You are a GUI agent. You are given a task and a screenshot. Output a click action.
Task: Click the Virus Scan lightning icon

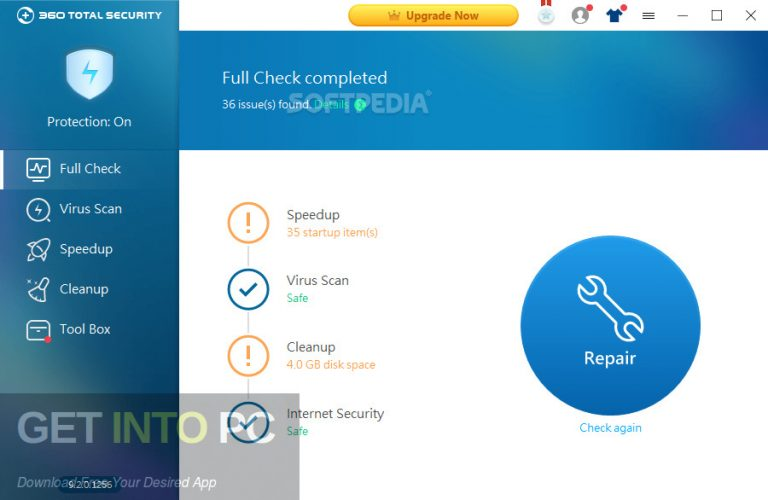point(38,210)
